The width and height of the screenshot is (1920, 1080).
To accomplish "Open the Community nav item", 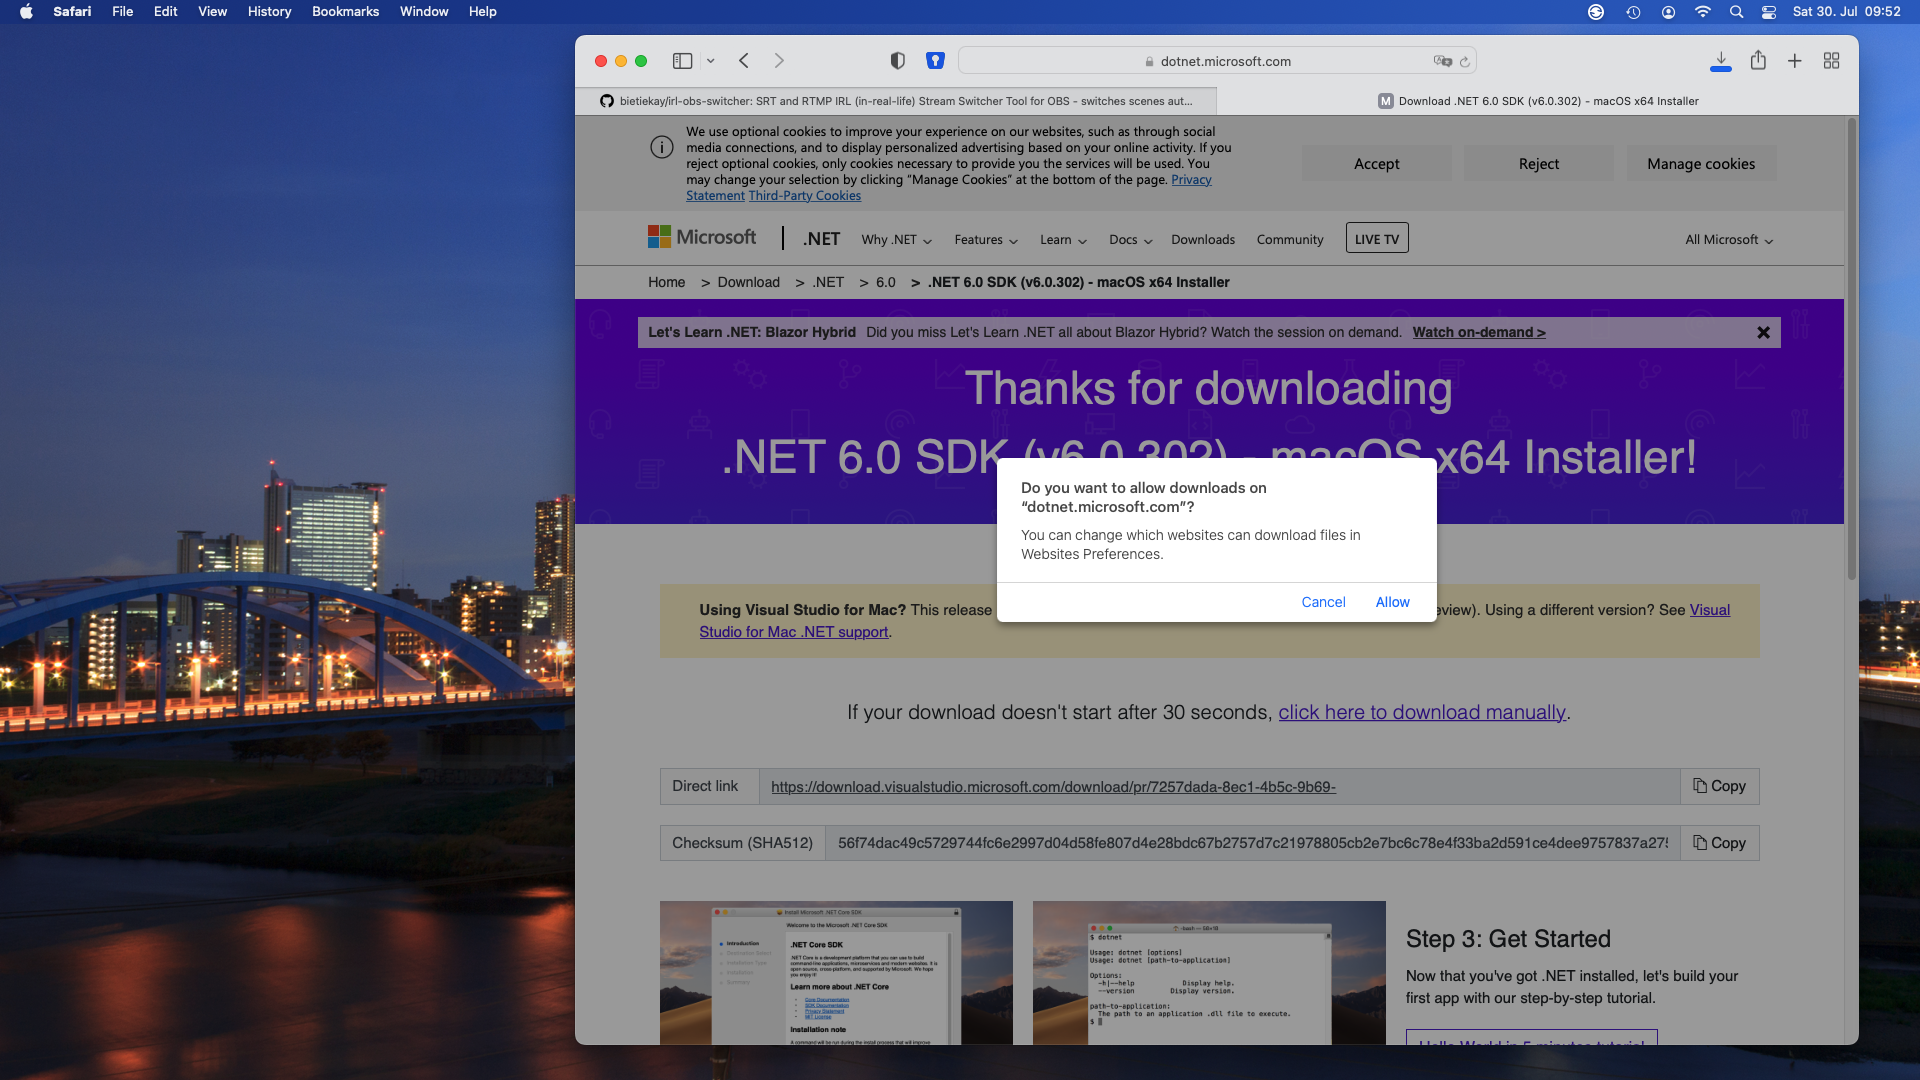I will point(1290,240).
